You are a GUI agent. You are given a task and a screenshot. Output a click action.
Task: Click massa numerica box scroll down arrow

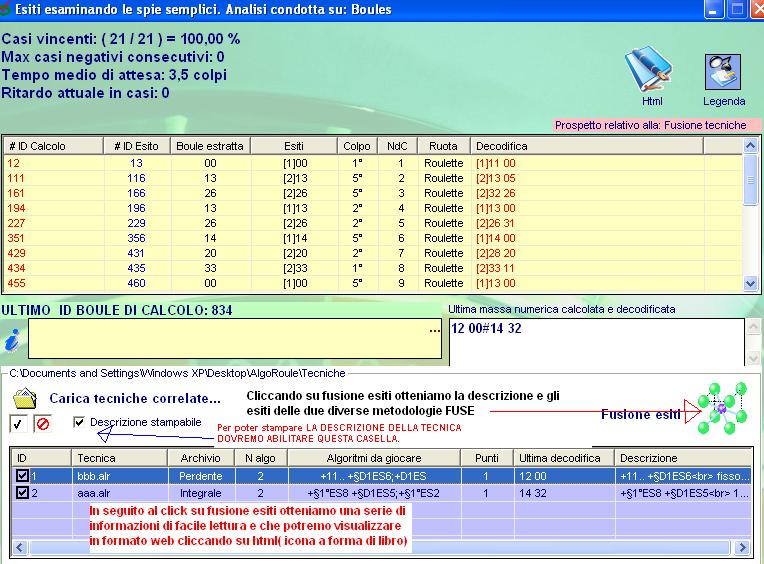point(753,358)
